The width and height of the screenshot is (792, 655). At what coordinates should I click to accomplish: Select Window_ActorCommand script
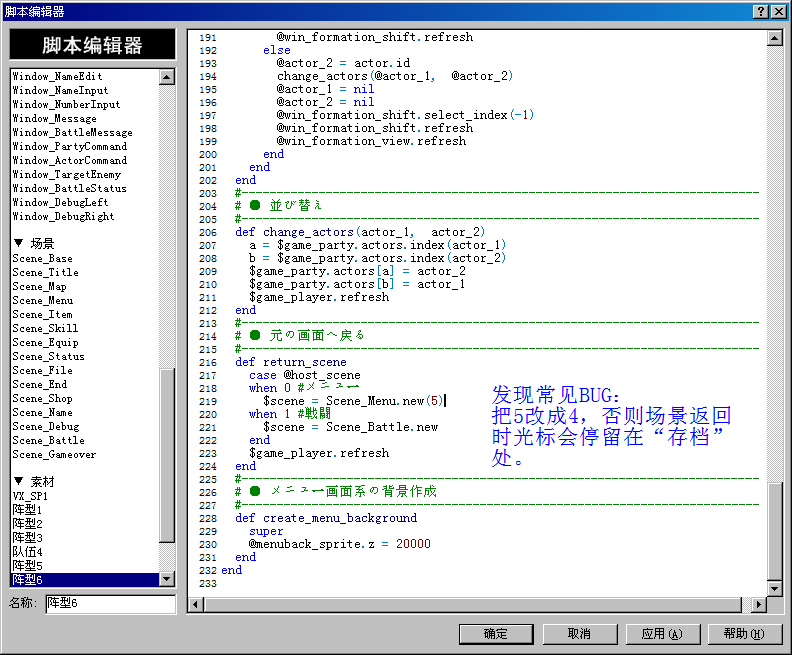point(69,161)
